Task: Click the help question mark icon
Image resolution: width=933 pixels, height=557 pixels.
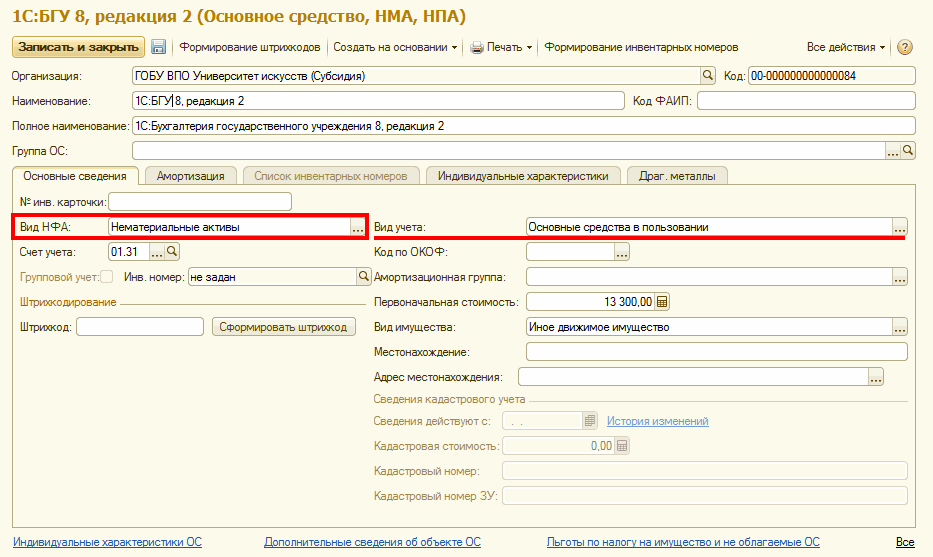Action: (x=904, y=47)
